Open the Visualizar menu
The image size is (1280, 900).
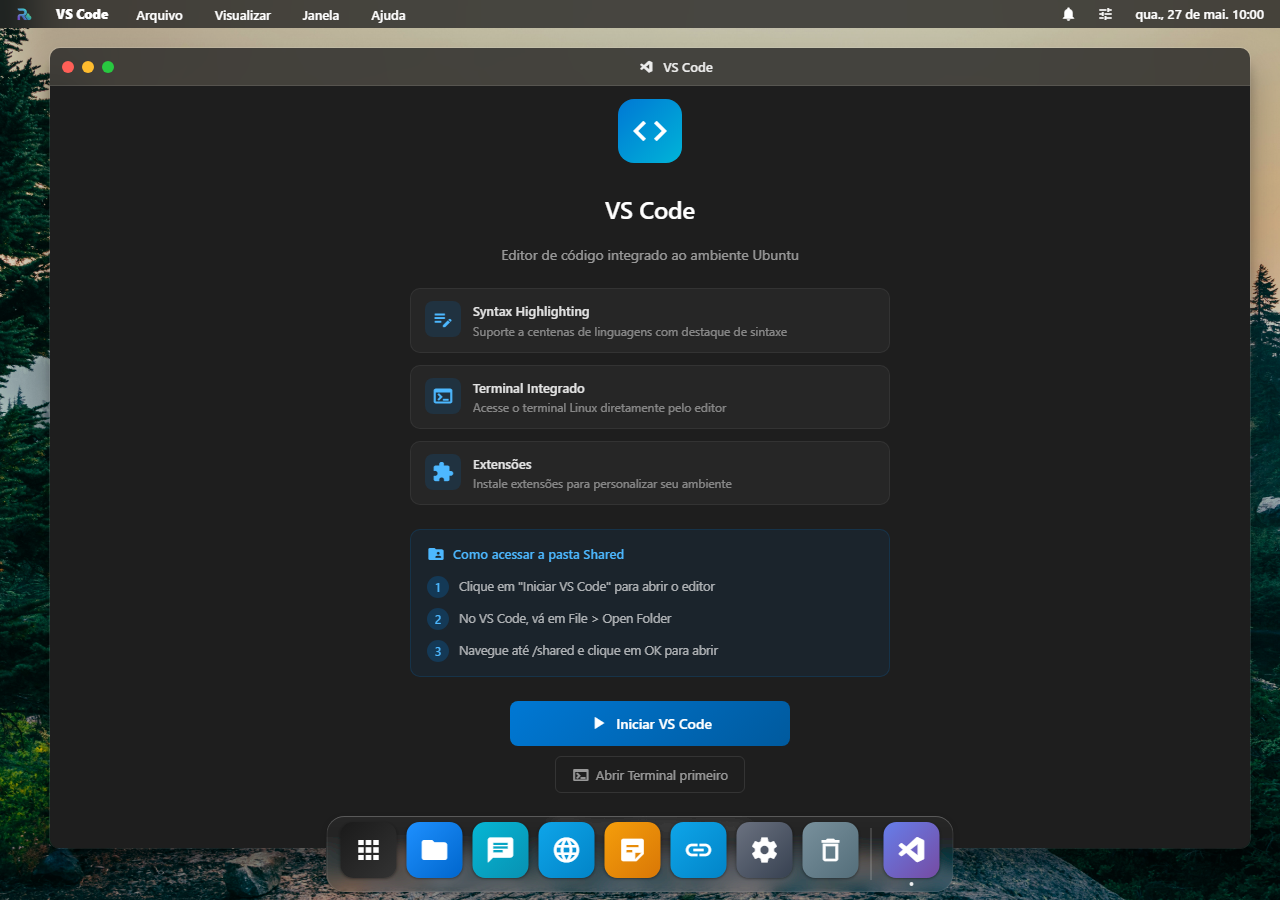242,15
